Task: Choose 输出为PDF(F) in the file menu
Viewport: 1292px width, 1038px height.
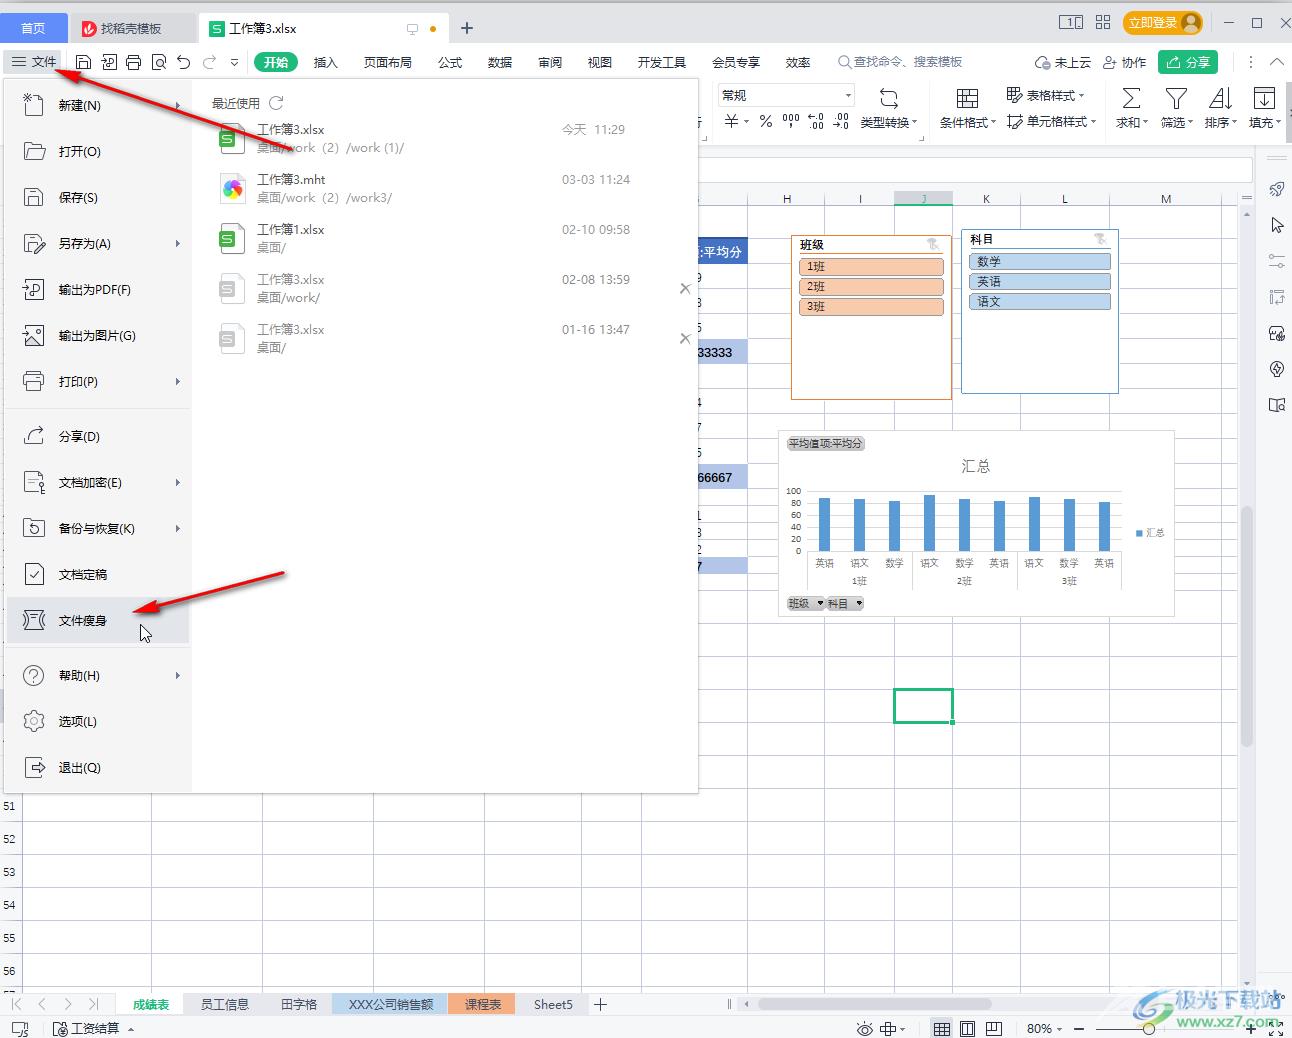Action: (97, 289)
